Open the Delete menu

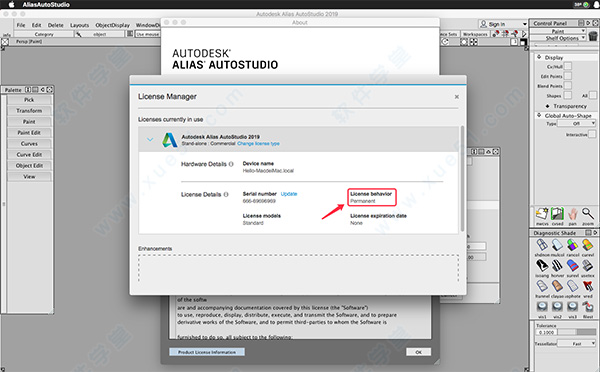coord(55,25)
